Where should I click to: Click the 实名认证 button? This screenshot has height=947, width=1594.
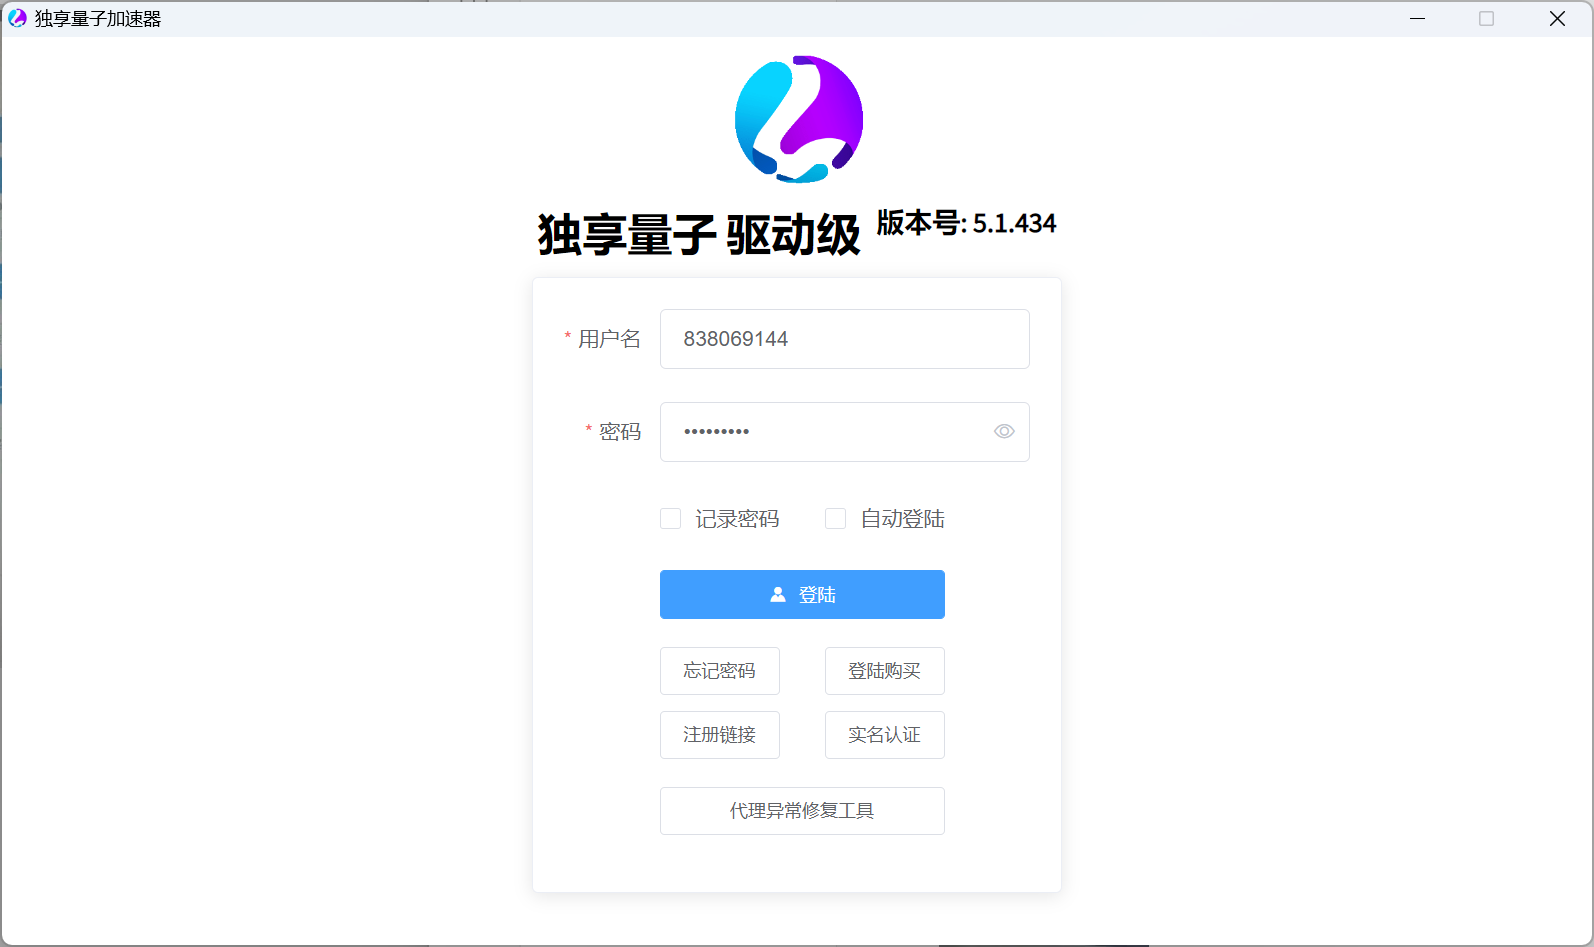coord(885,735)
